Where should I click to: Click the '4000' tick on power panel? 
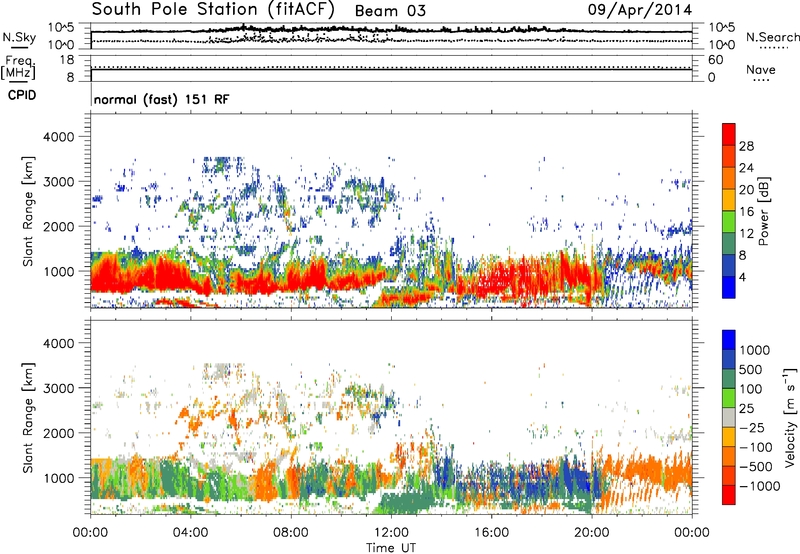[58, 137]
